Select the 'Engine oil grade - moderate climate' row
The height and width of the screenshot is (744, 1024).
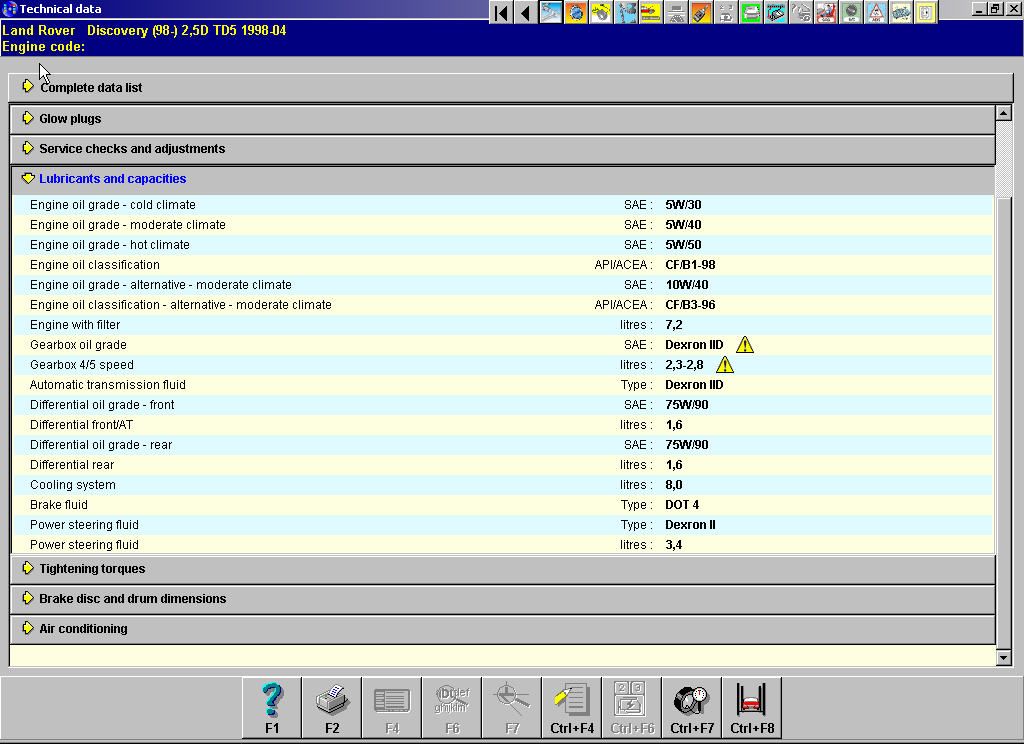[503, 225]
